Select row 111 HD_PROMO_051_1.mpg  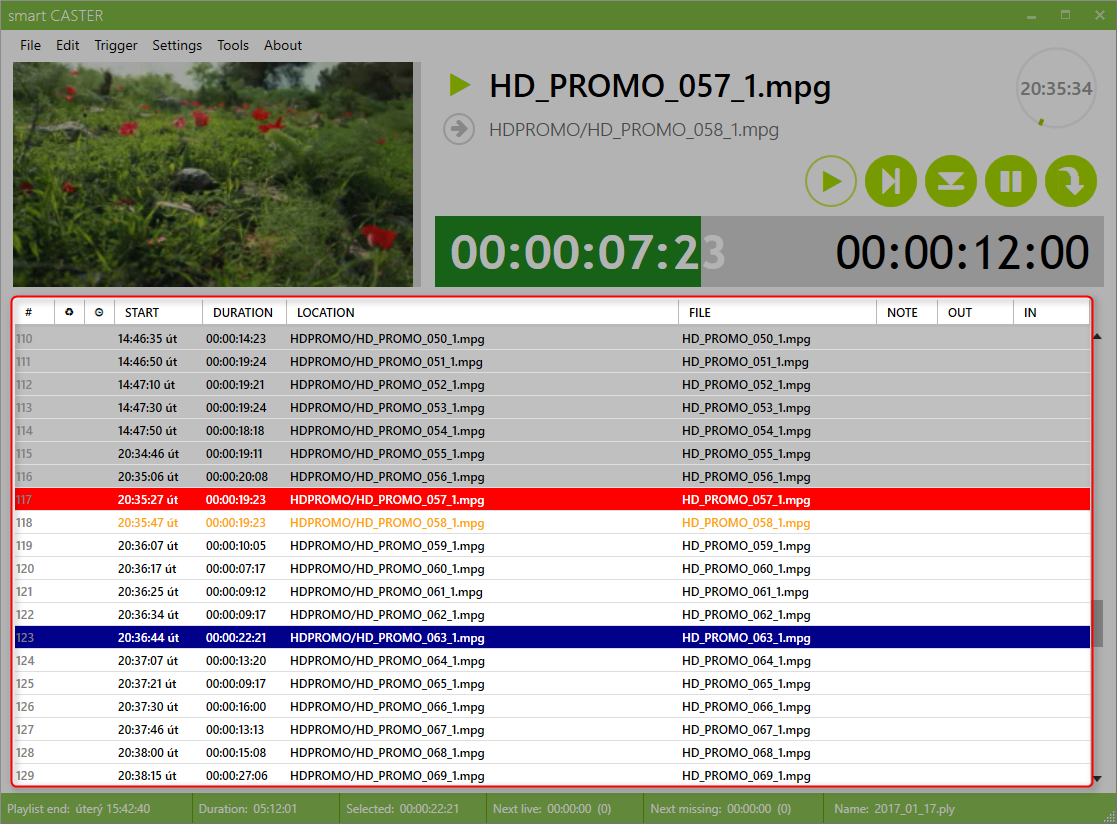552,361
